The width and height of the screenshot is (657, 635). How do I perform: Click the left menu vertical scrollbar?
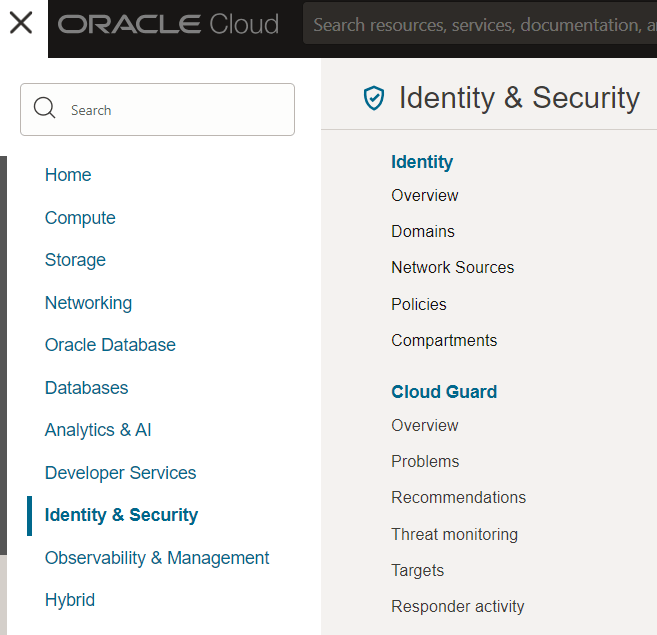[3, 355]
